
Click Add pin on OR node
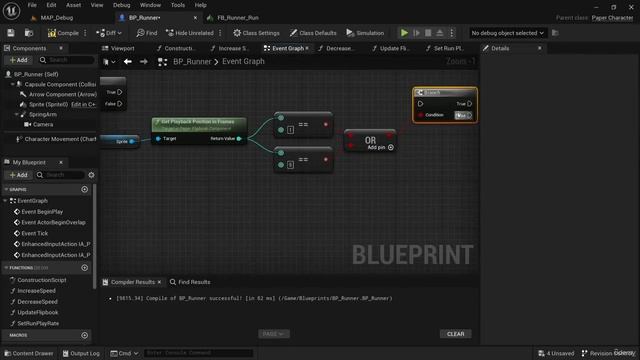pyautogui.click(x=380, y=147)
